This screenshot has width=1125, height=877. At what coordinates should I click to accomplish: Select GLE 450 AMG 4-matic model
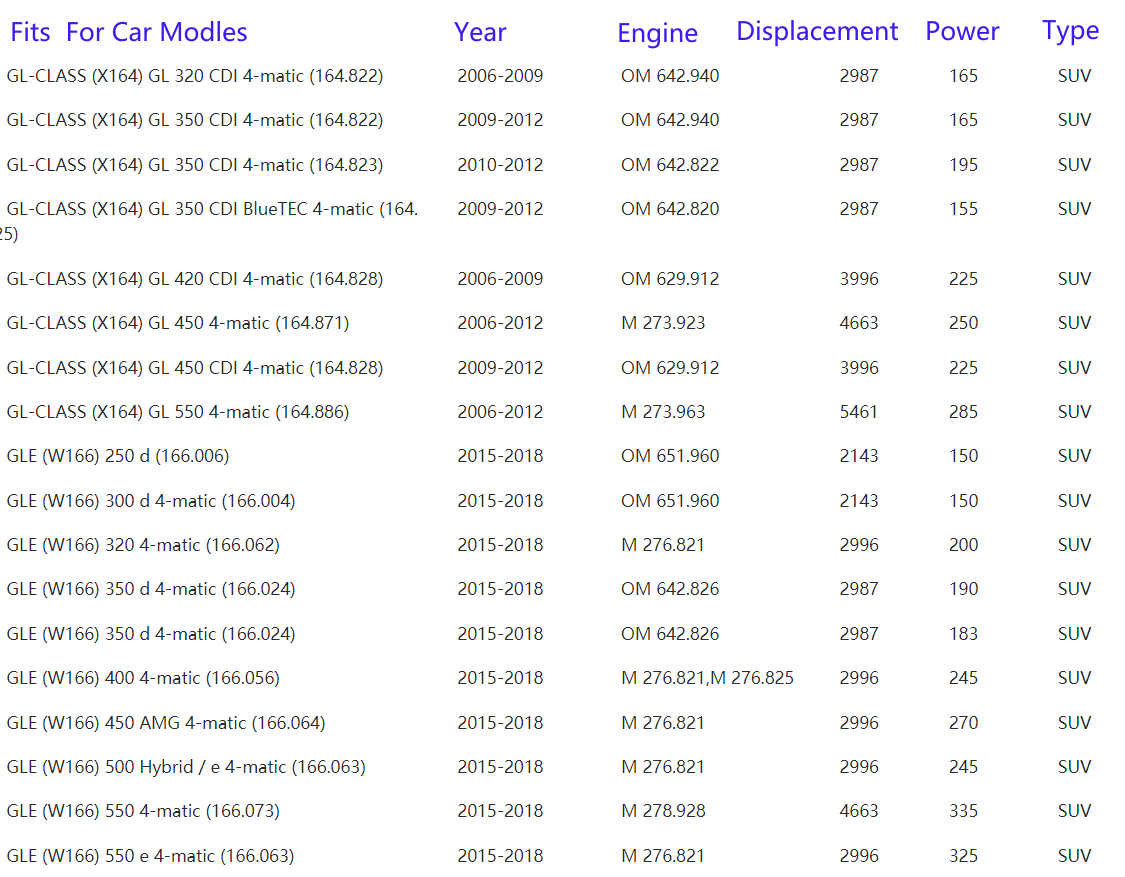click(166, 723)
